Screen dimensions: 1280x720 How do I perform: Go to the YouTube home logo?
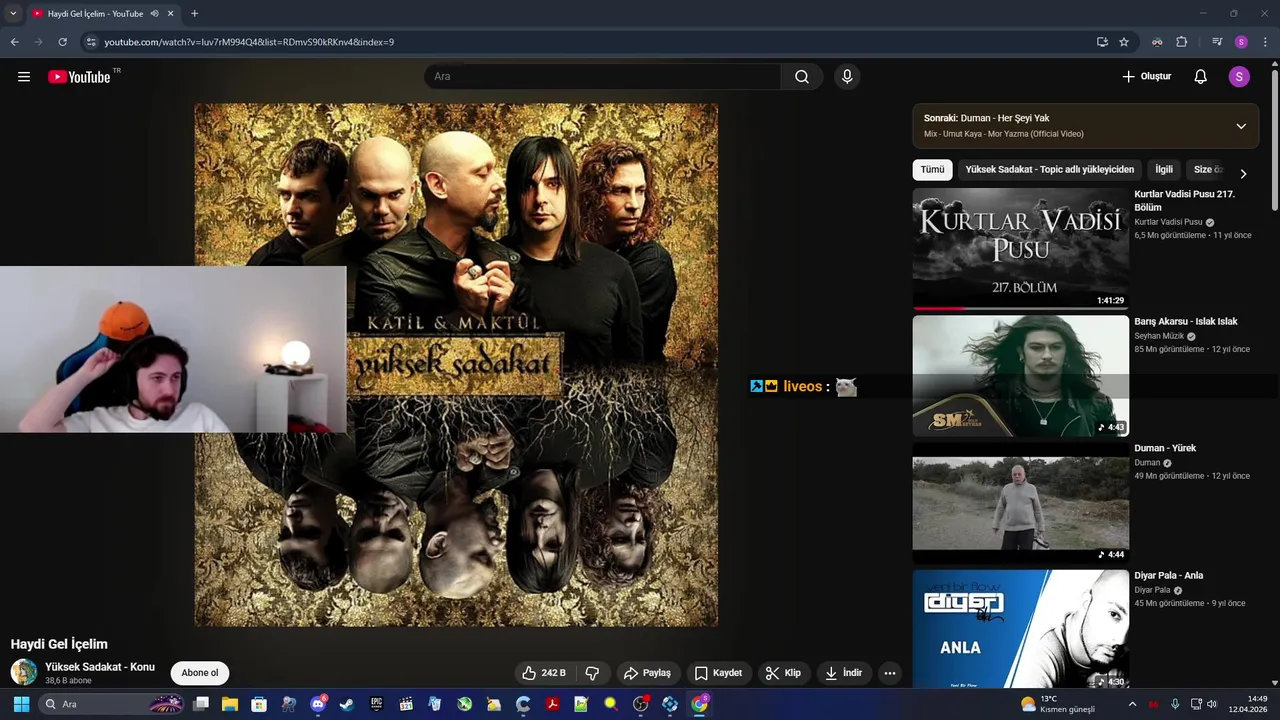tap(79, 77)
